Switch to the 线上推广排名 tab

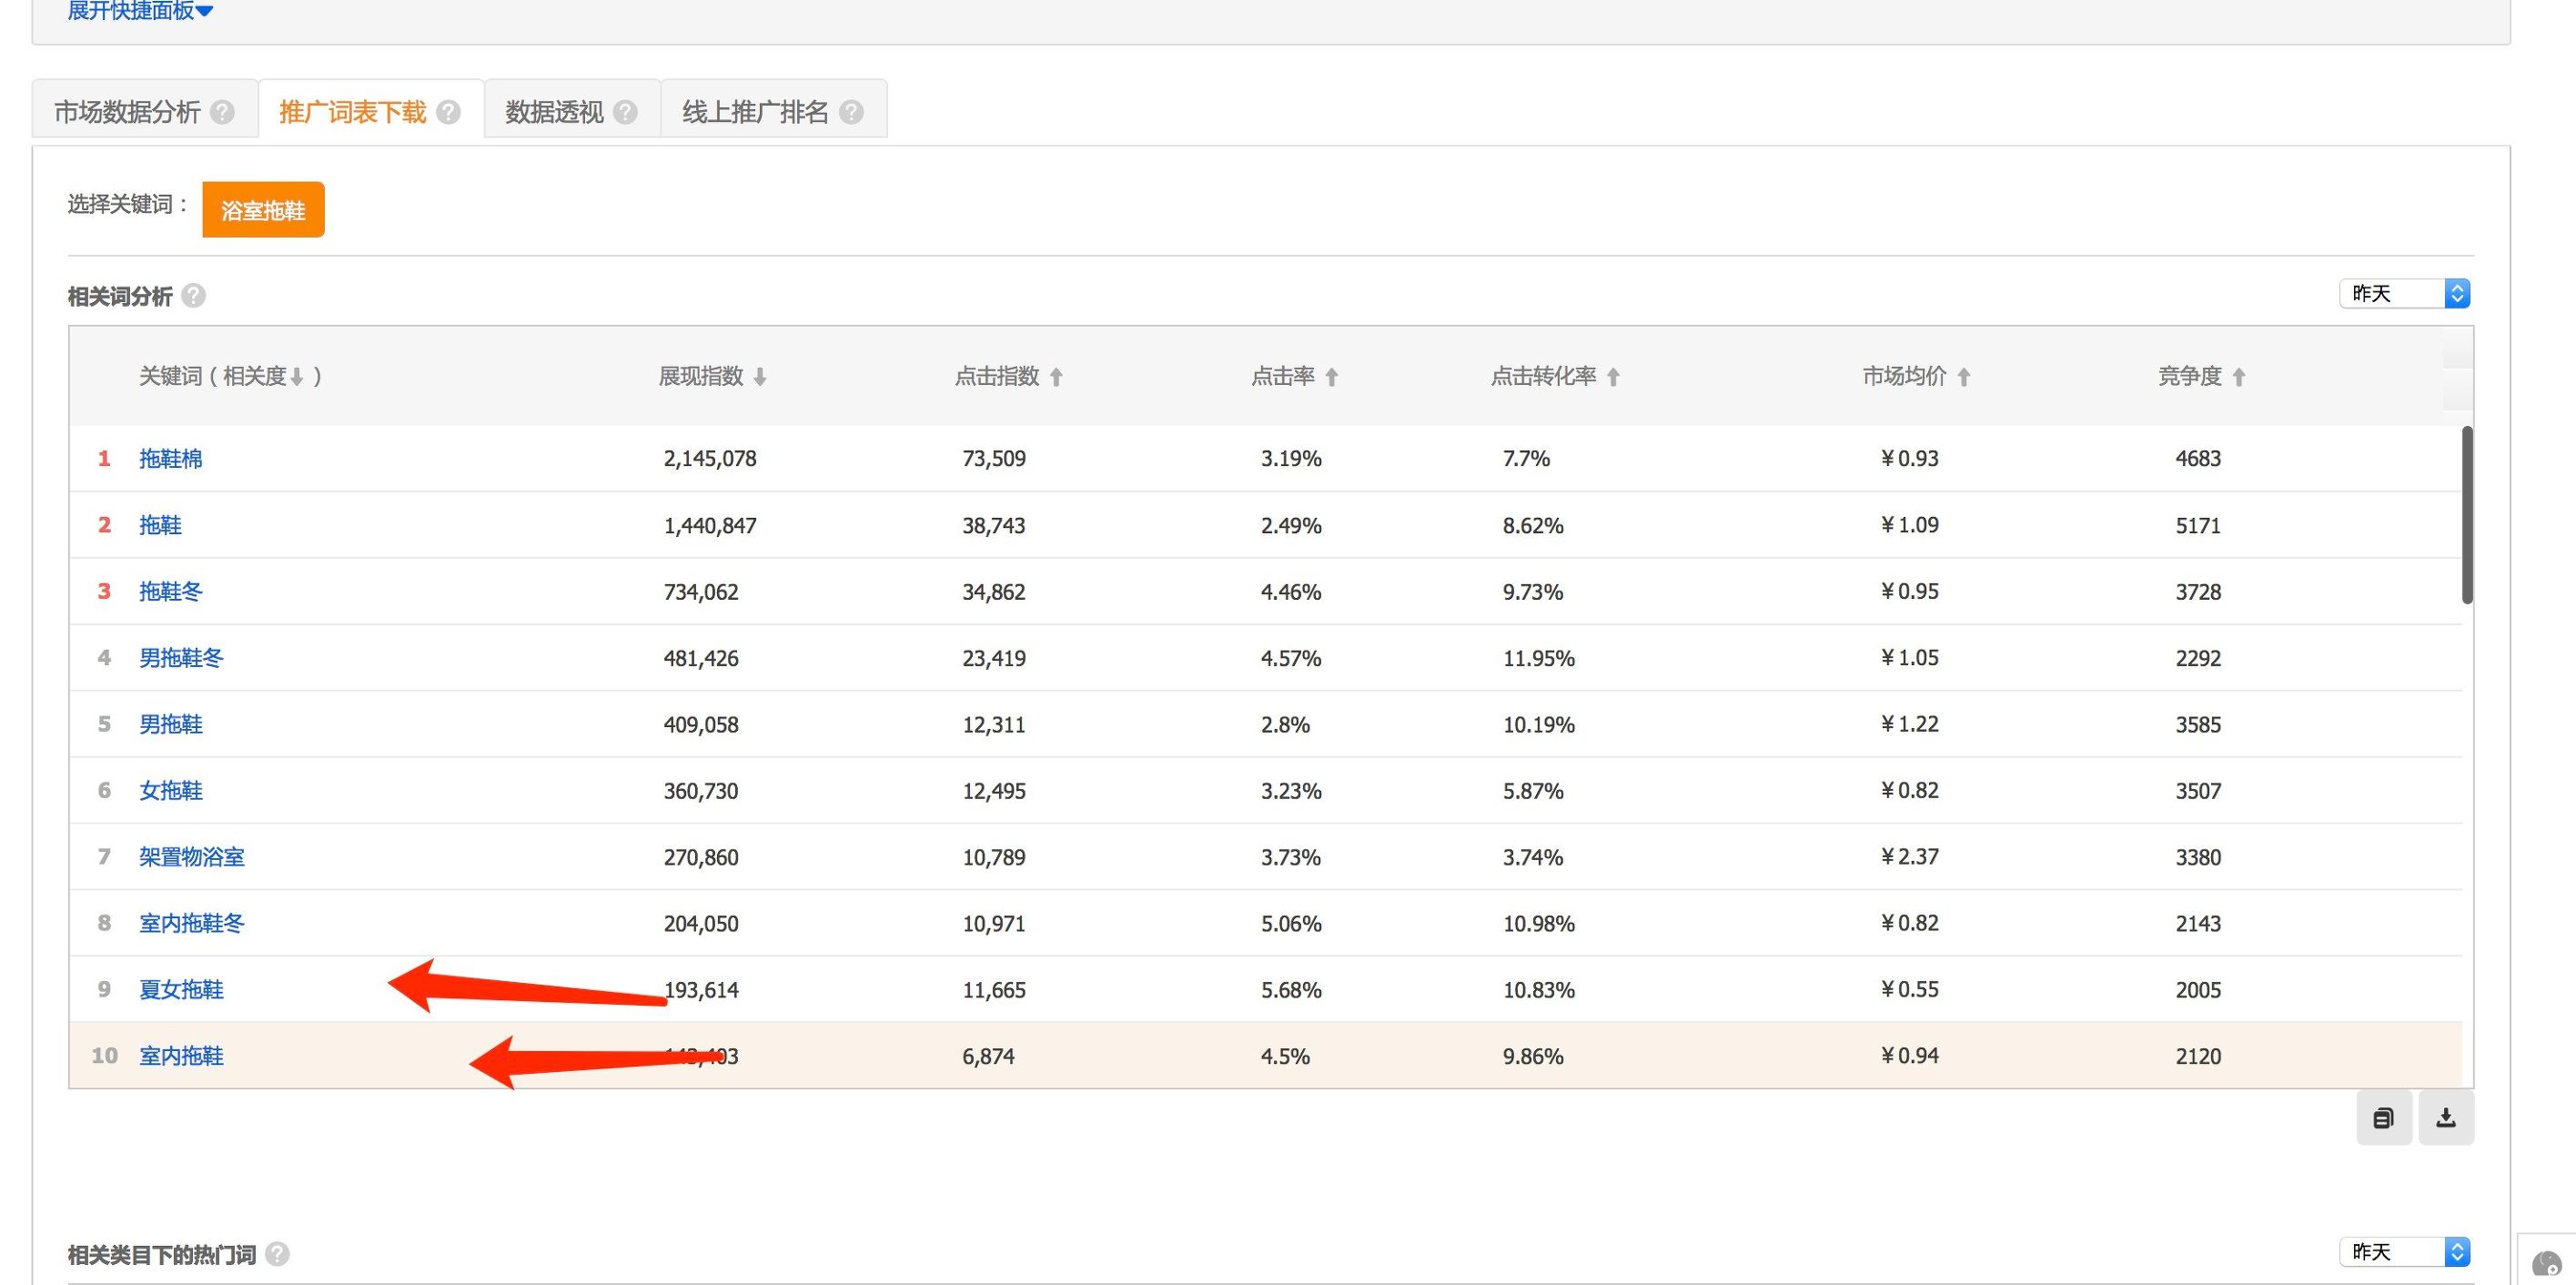tap(755, 112)
